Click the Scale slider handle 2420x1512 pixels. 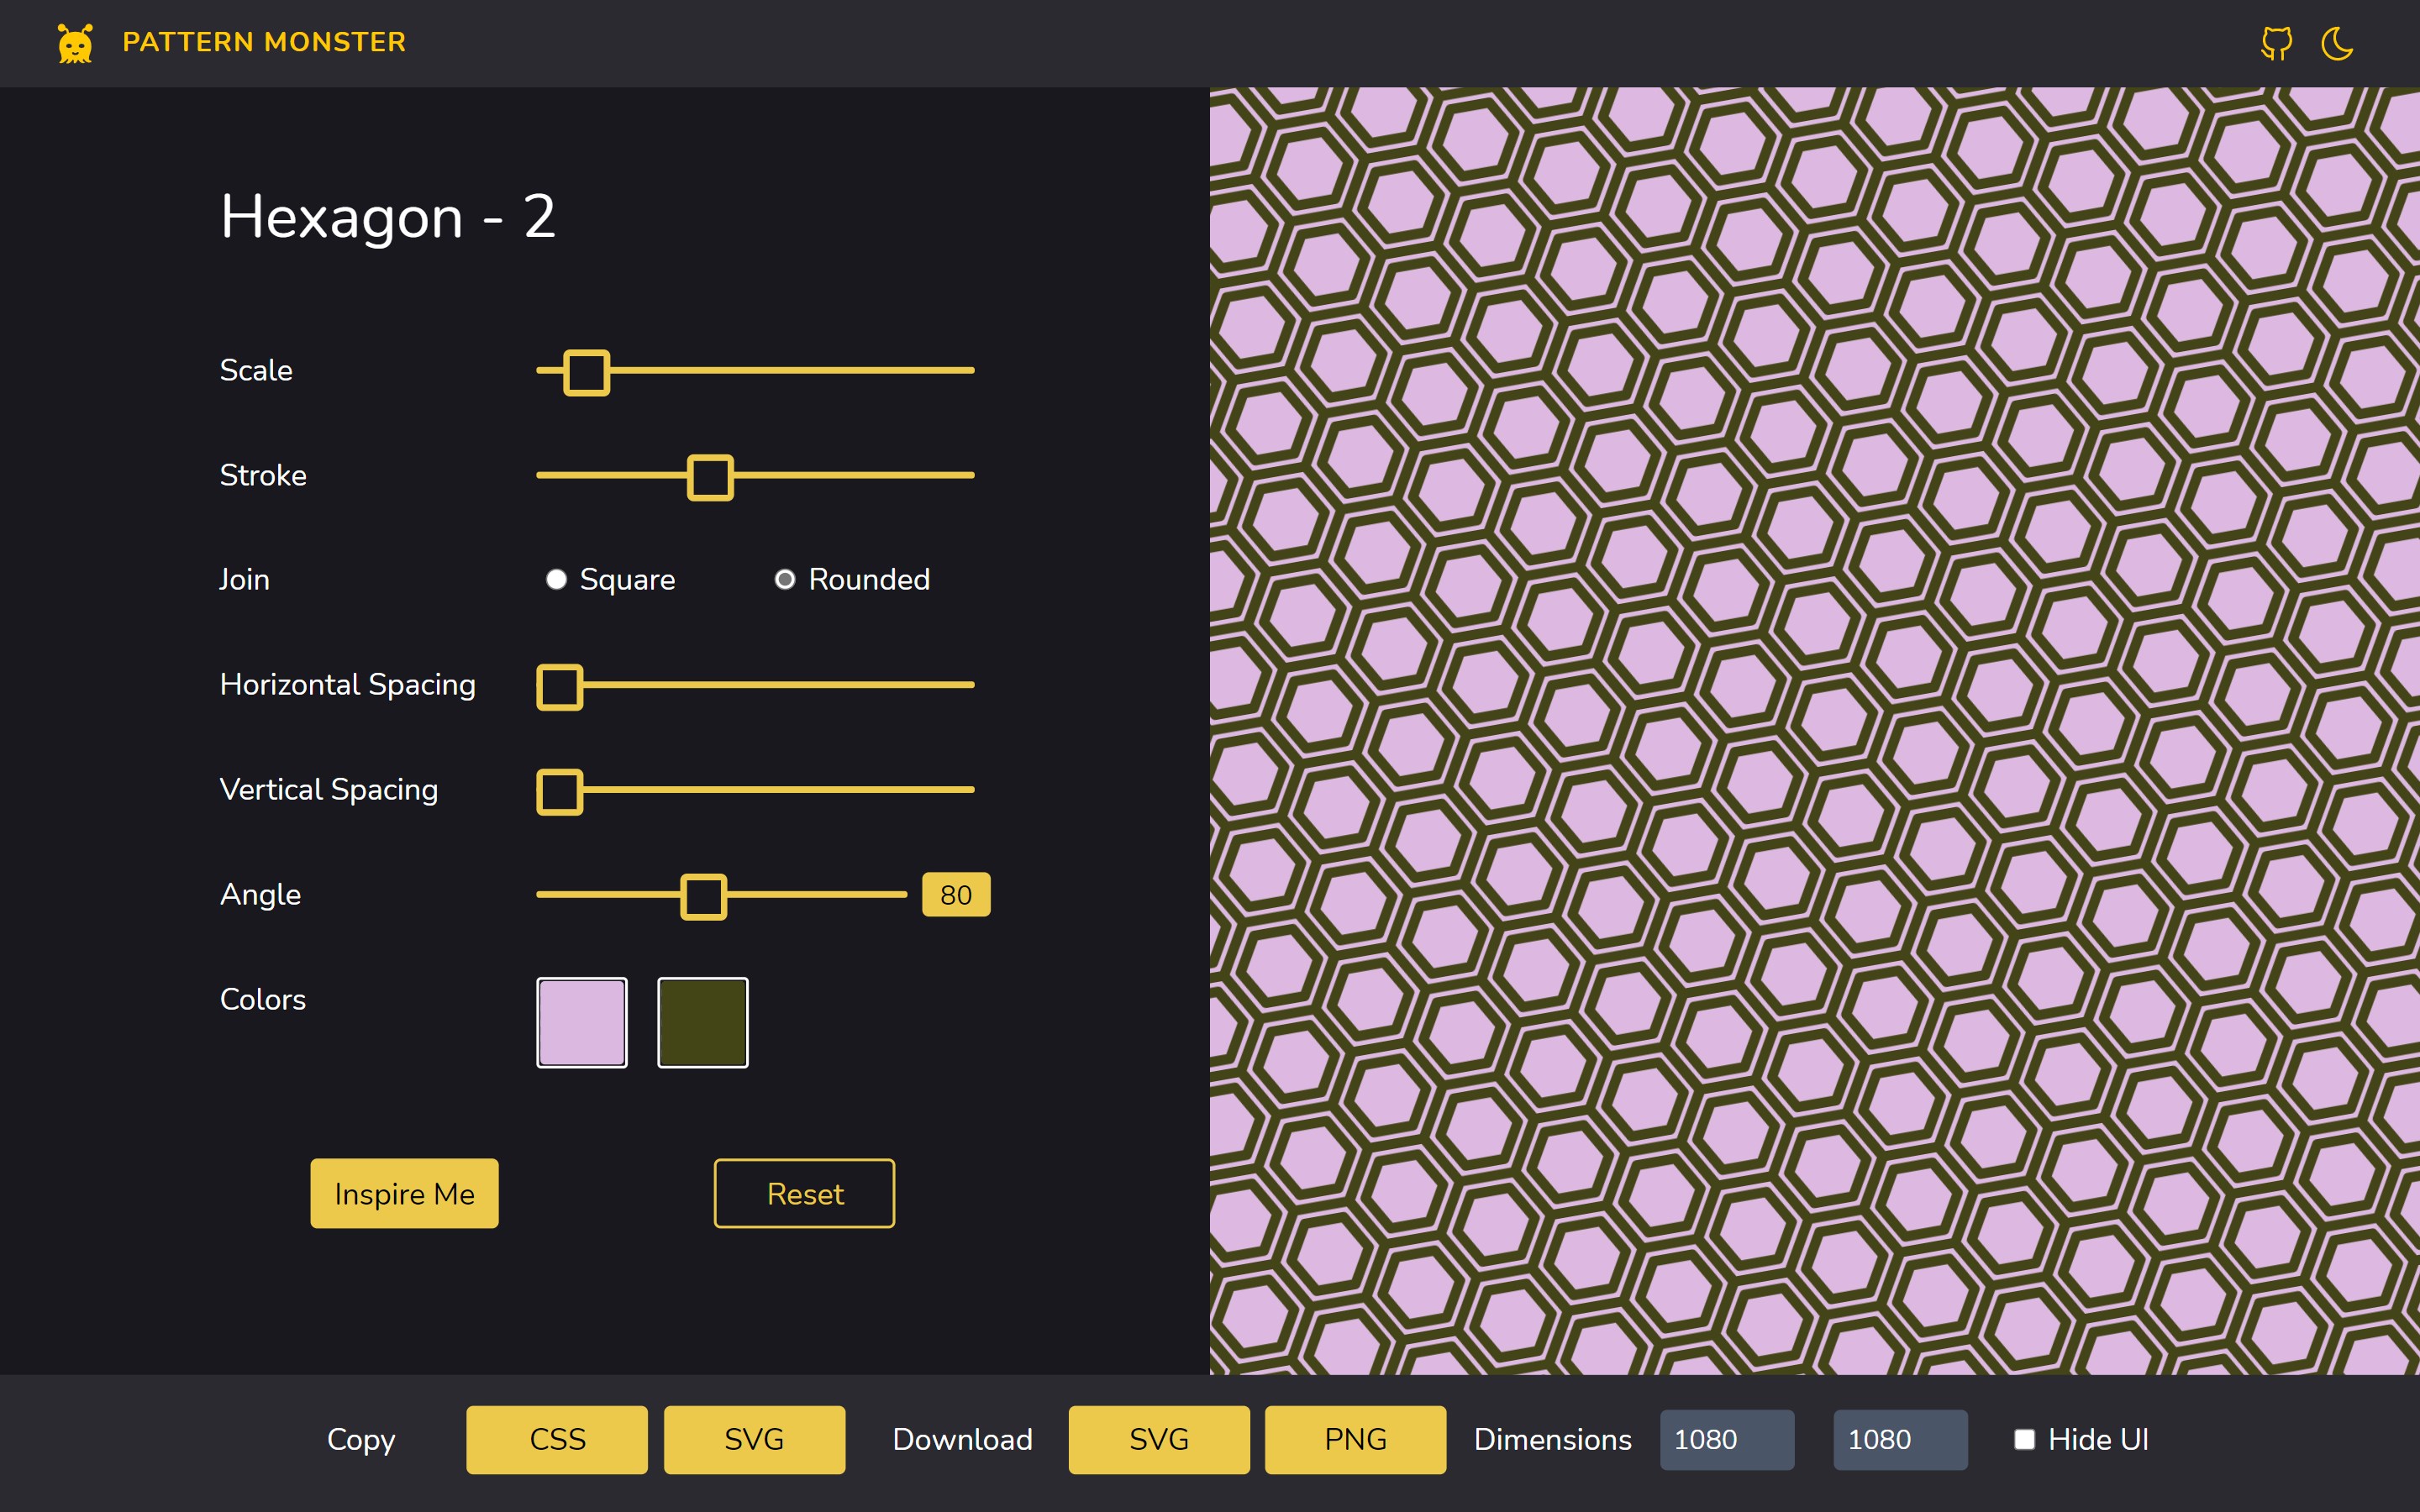(587, 372)
